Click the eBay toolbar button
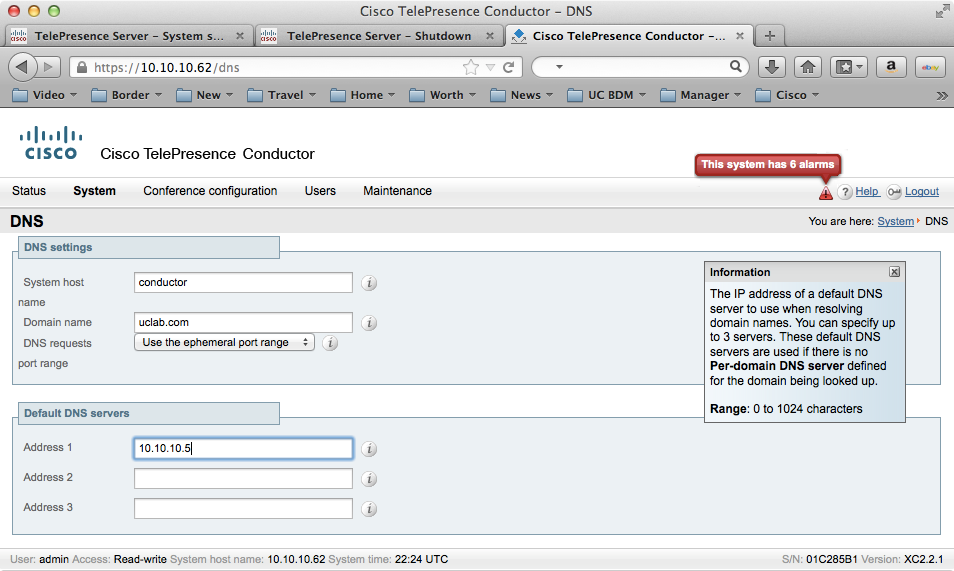 click(x=930, y=67)
